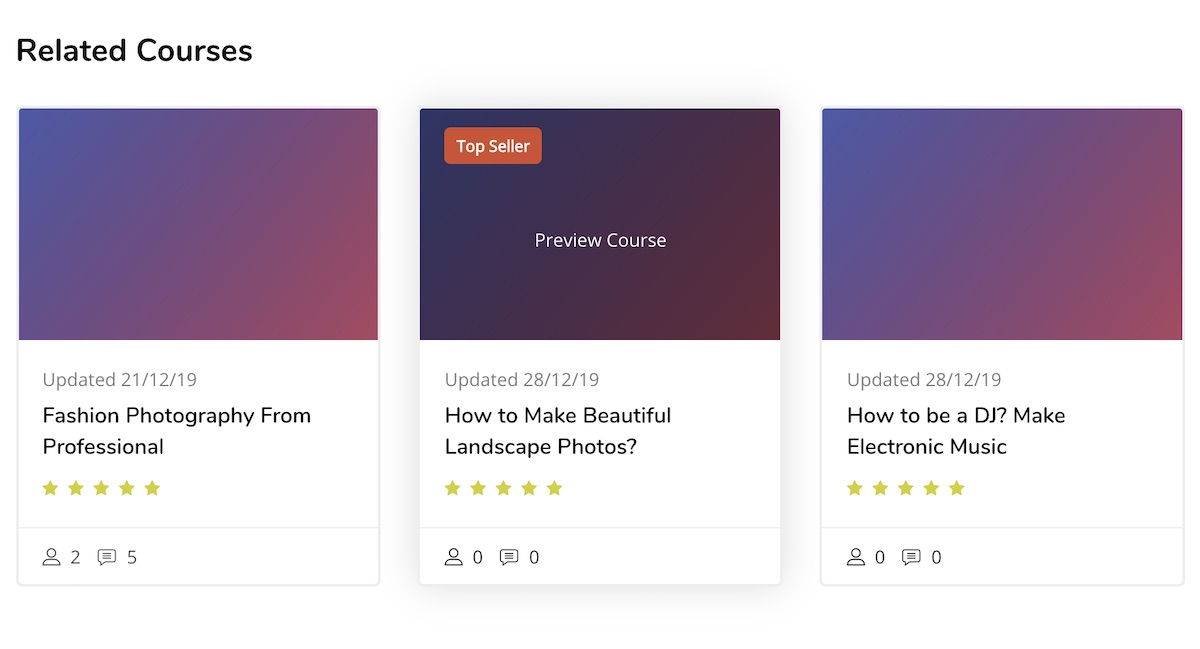Click Updated 28/12/19 date on DJ card
Viewport: 1200px width, 649px height.
point(924,380)
